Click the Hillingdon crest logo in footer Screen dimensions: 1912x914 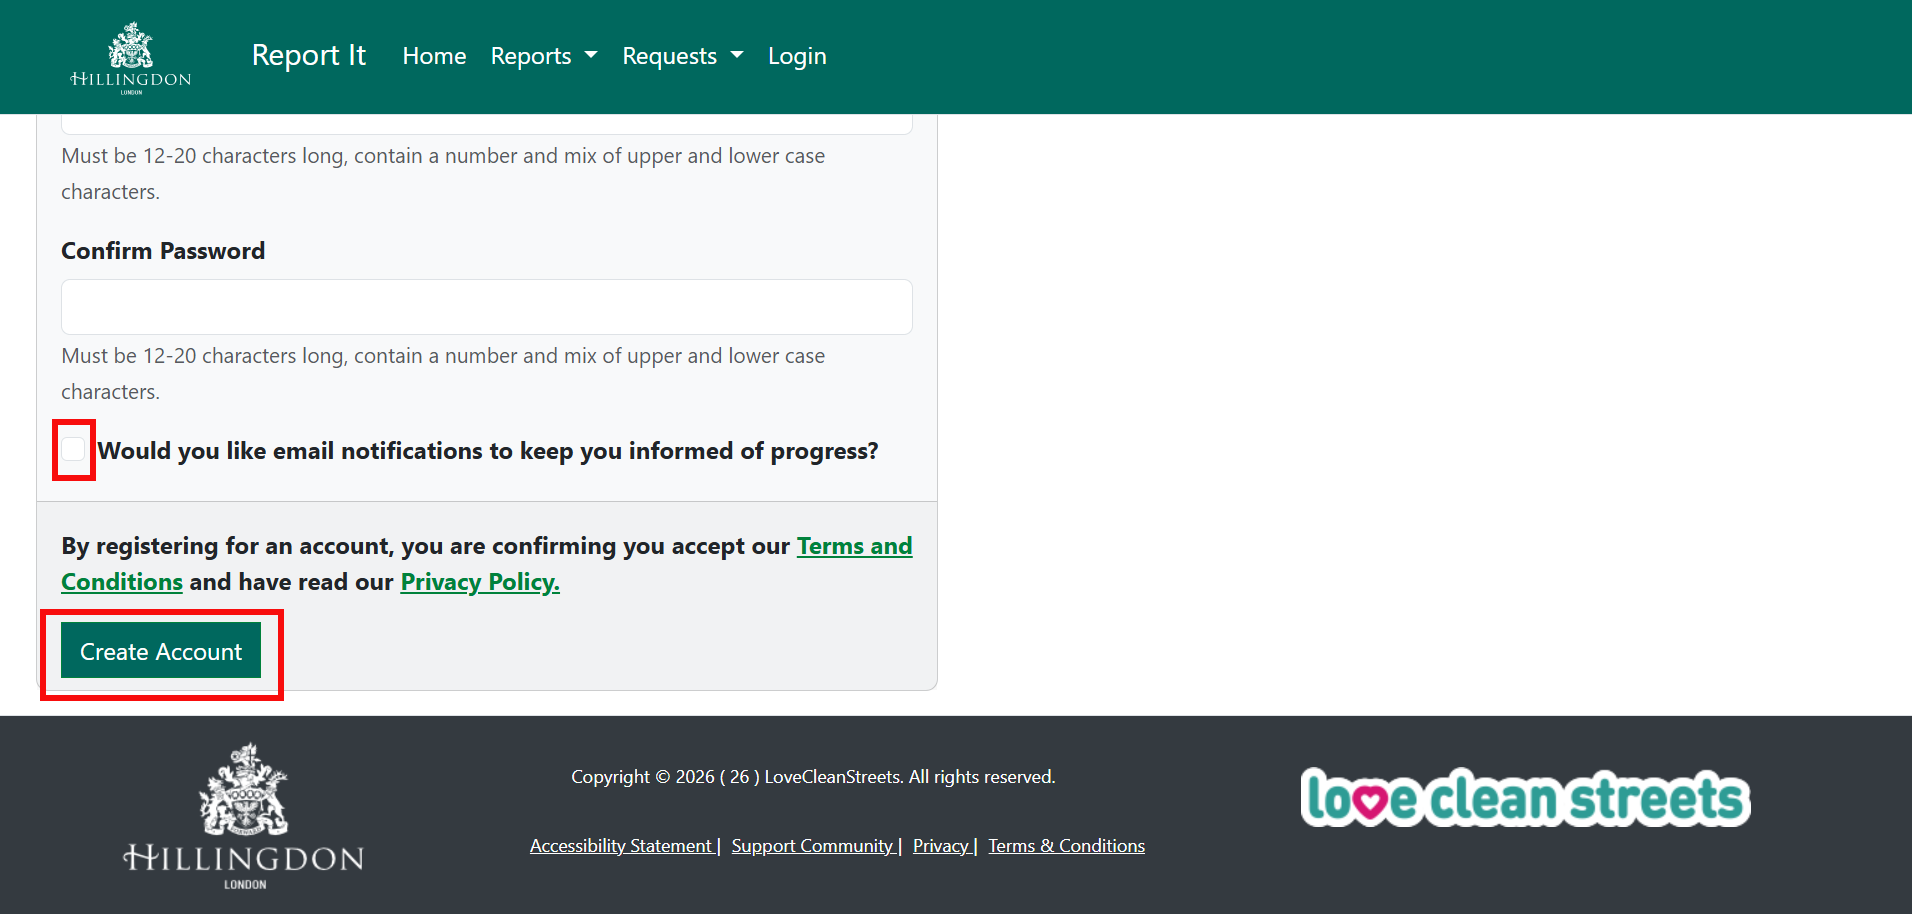click(243, 816)
